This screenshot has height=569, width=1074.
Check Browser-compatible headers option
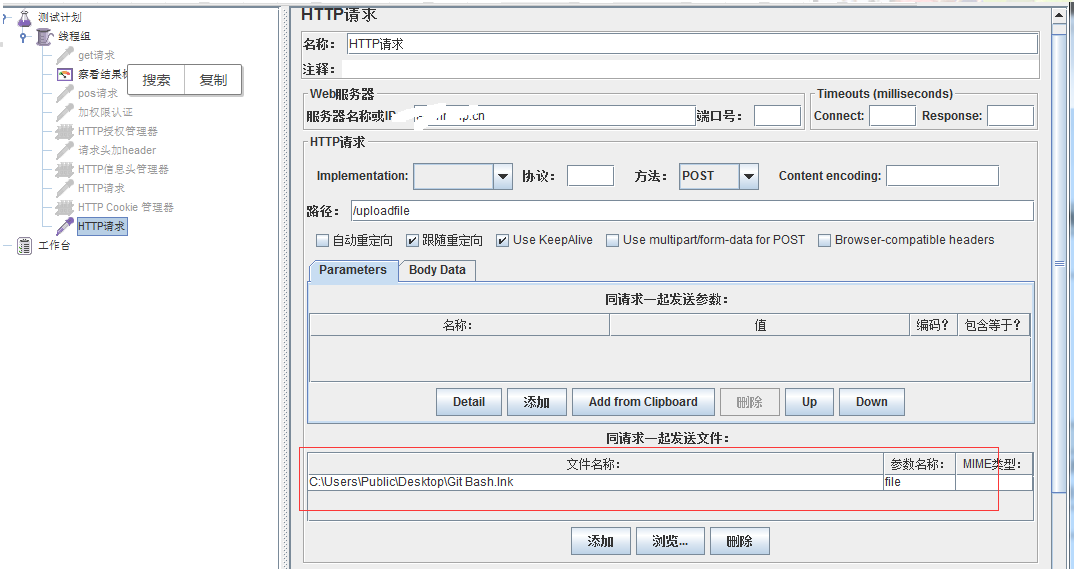click(825, 240)
